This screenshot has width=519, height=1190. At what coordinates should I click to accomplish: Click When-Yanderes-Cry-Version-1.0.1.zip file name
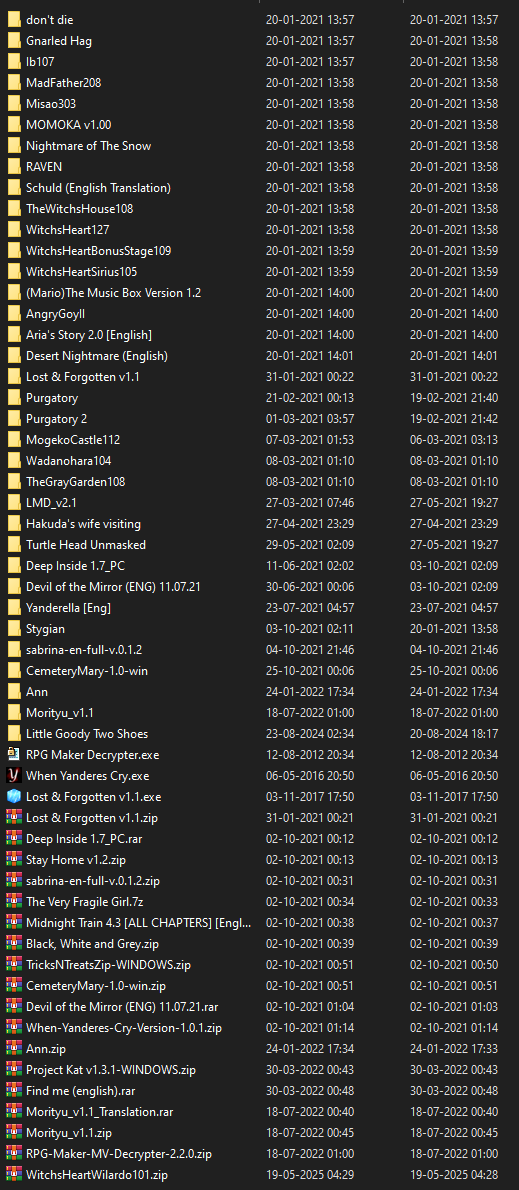[x=124, y=1028]
